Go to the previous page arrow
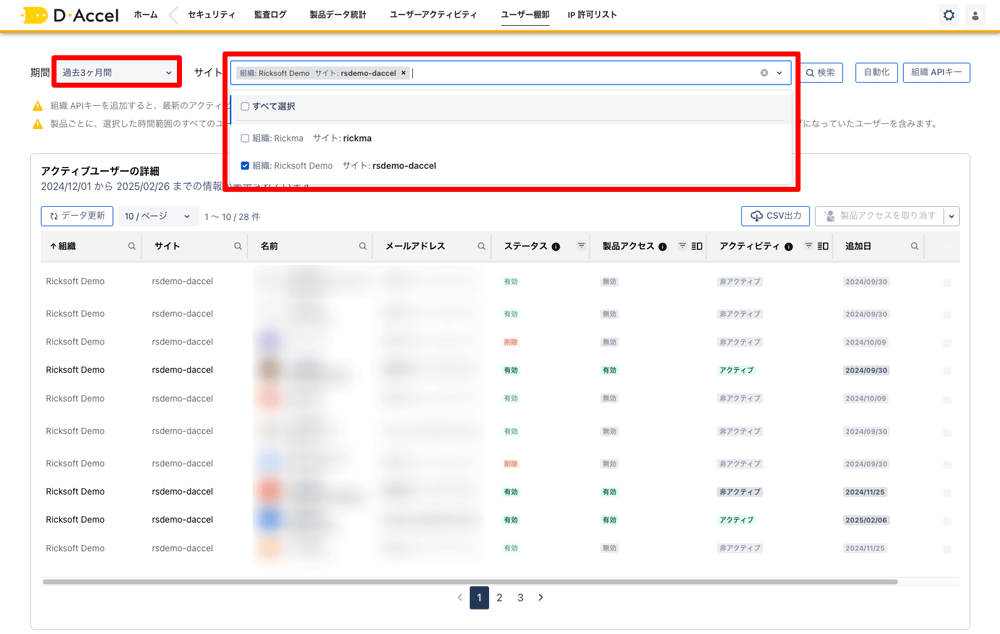Image resolution: width=1000 pixels, height=634 pixels. click(x=460, y=598)
